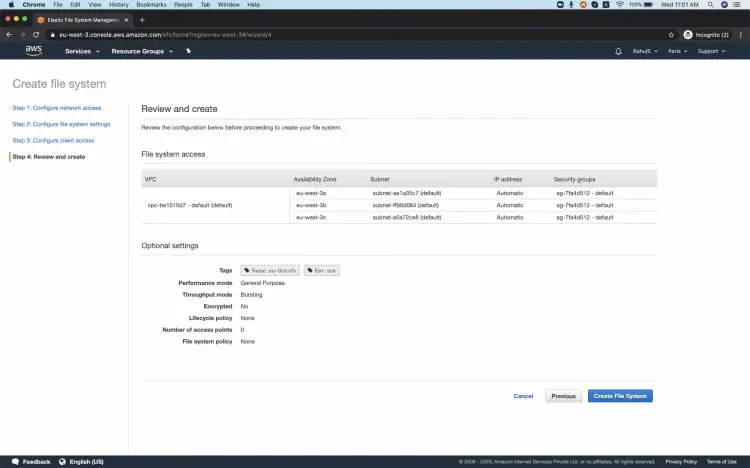The height and width of the screenshot is (468, 750).
Task: Click the site lock icon in address bar
Action: tap(53, 35)
